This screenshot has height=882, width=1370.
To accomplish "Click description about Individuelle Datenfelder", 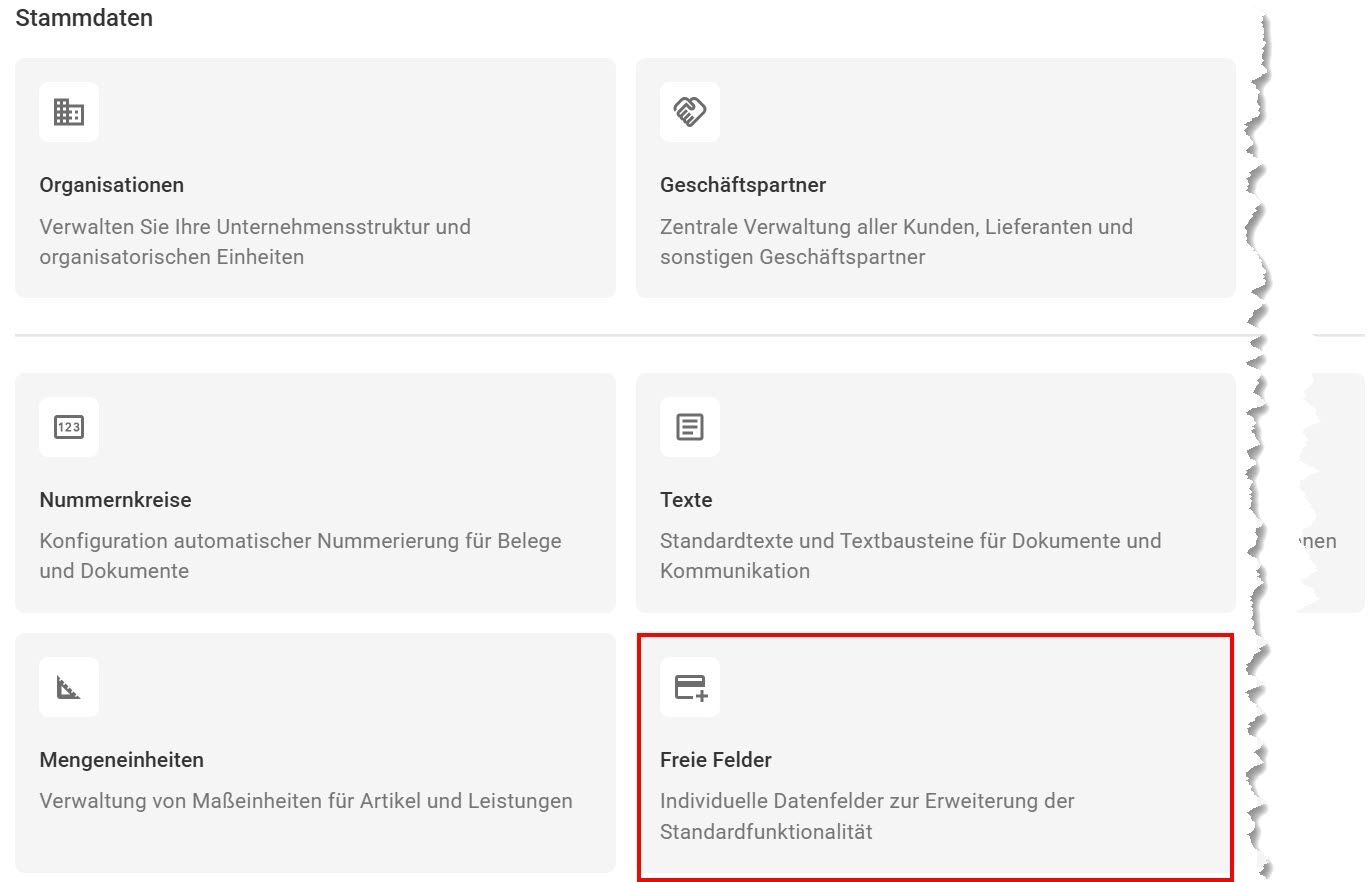I will pyautogui.click(x=867, y=816).
